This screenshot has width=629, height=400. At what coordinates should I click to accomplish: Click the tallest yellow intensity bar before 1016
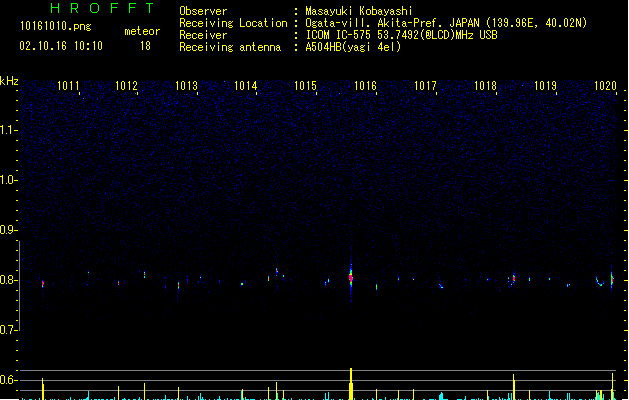coord(351,384)
